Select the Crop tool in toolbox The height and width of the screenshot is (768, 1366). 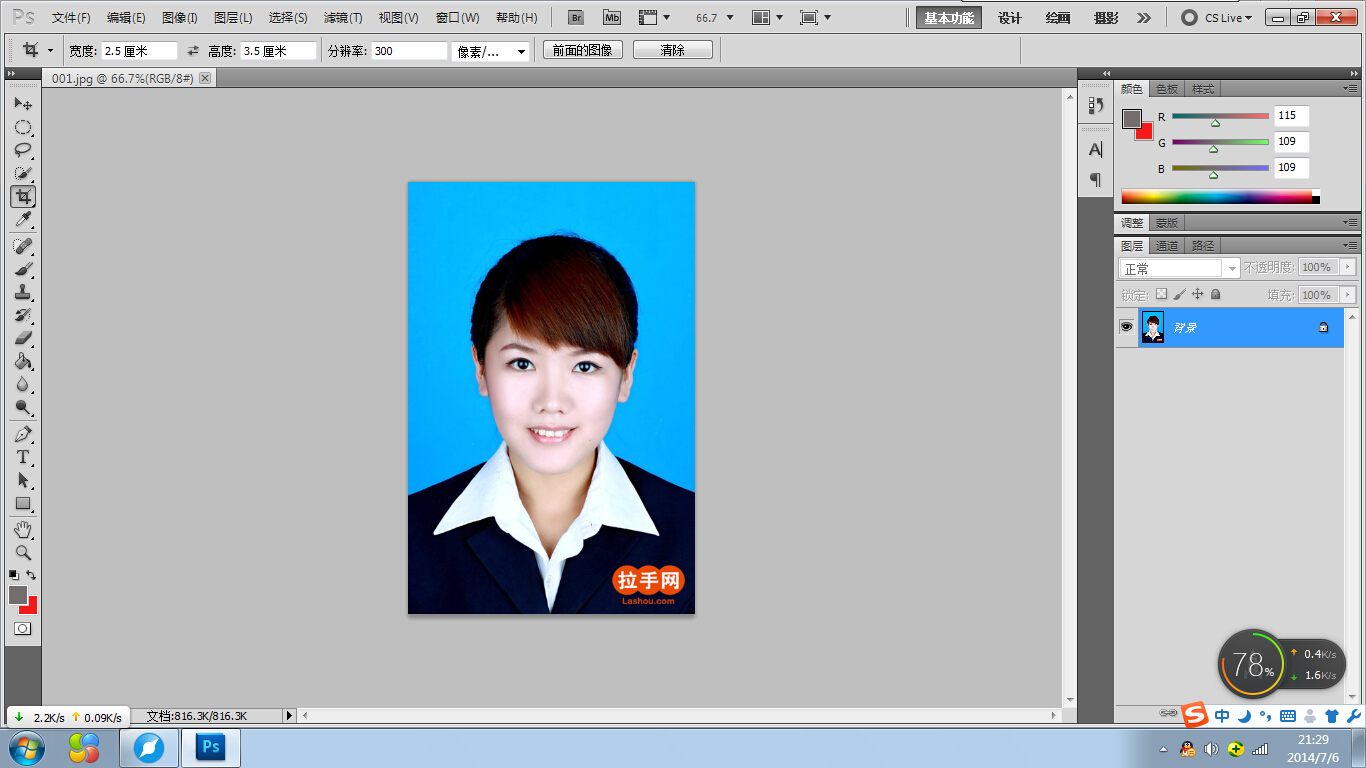pyautogui.click(x=23, y=196)
